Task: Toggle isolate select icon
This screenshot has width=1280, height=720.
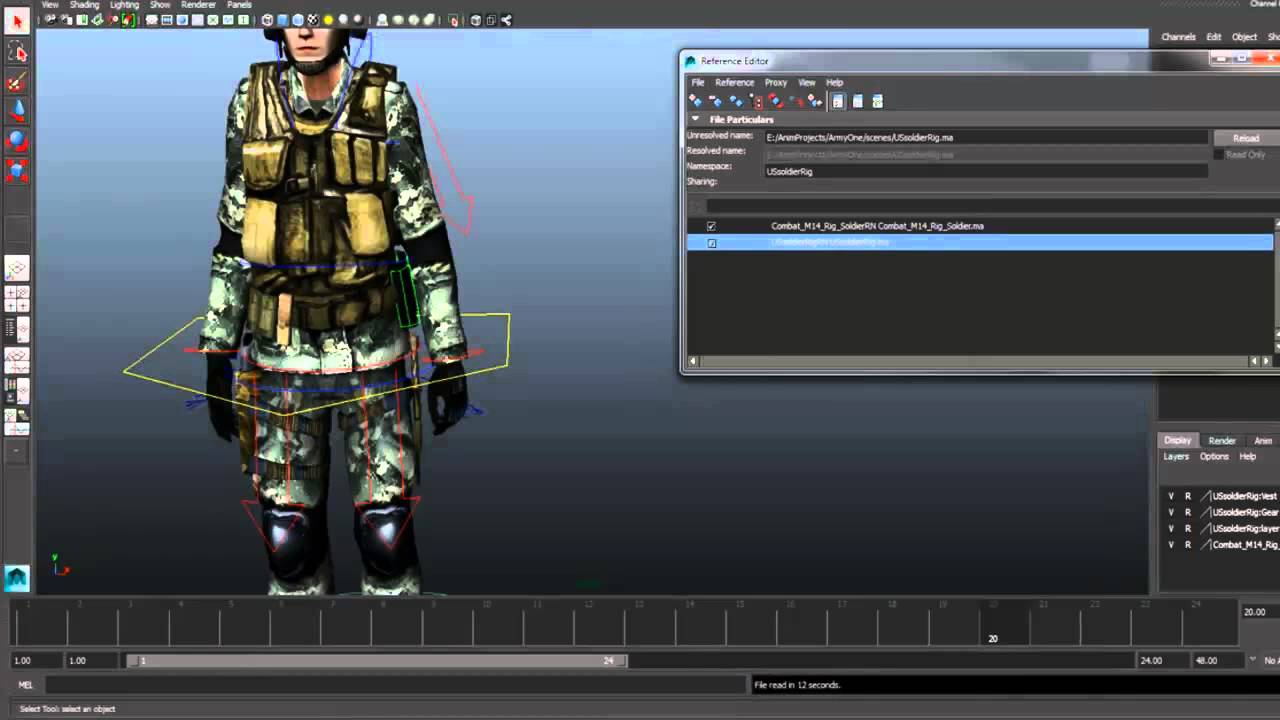Action: click(x=454, y=20)
